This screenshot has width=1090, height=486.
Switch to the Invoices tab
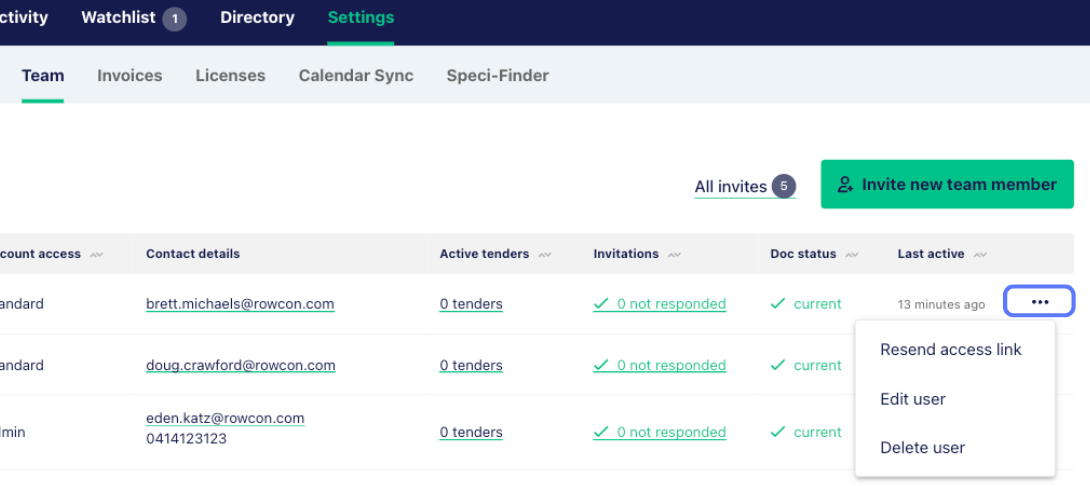coord(129,75)
